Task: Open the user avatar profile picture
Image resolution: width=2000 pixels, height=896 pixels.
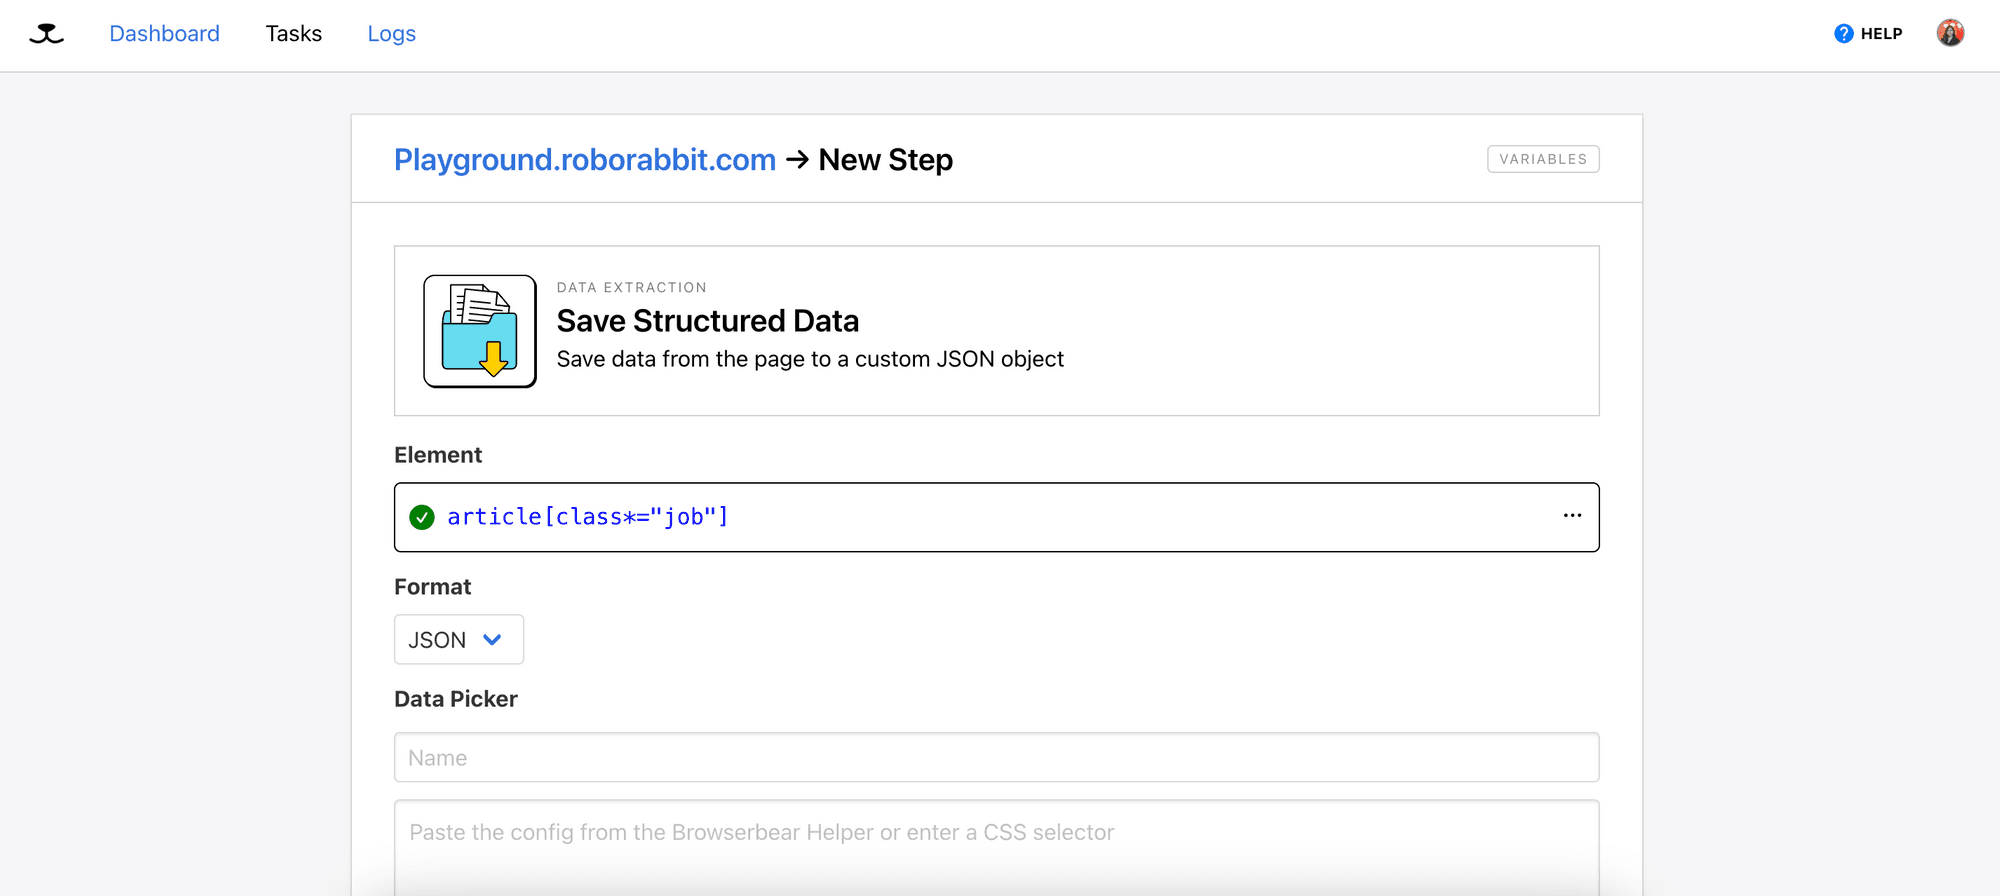Action: [x=1950, y=33]
